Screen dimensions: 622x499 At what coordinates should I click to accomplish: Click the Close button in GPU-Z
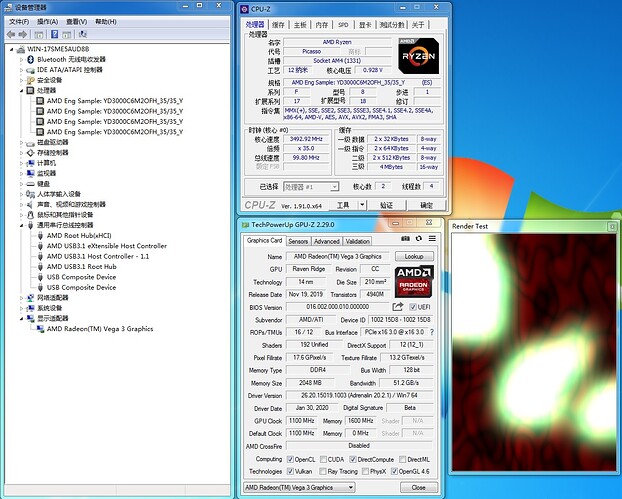(419, 487)
